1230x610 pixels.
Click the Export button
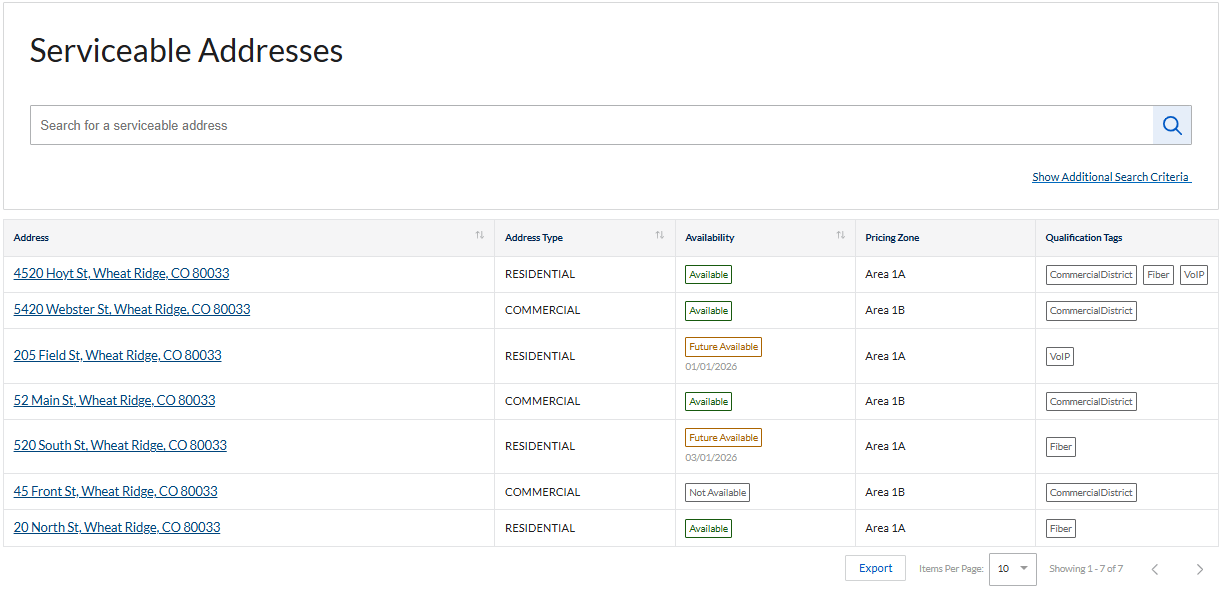[875, 568]
